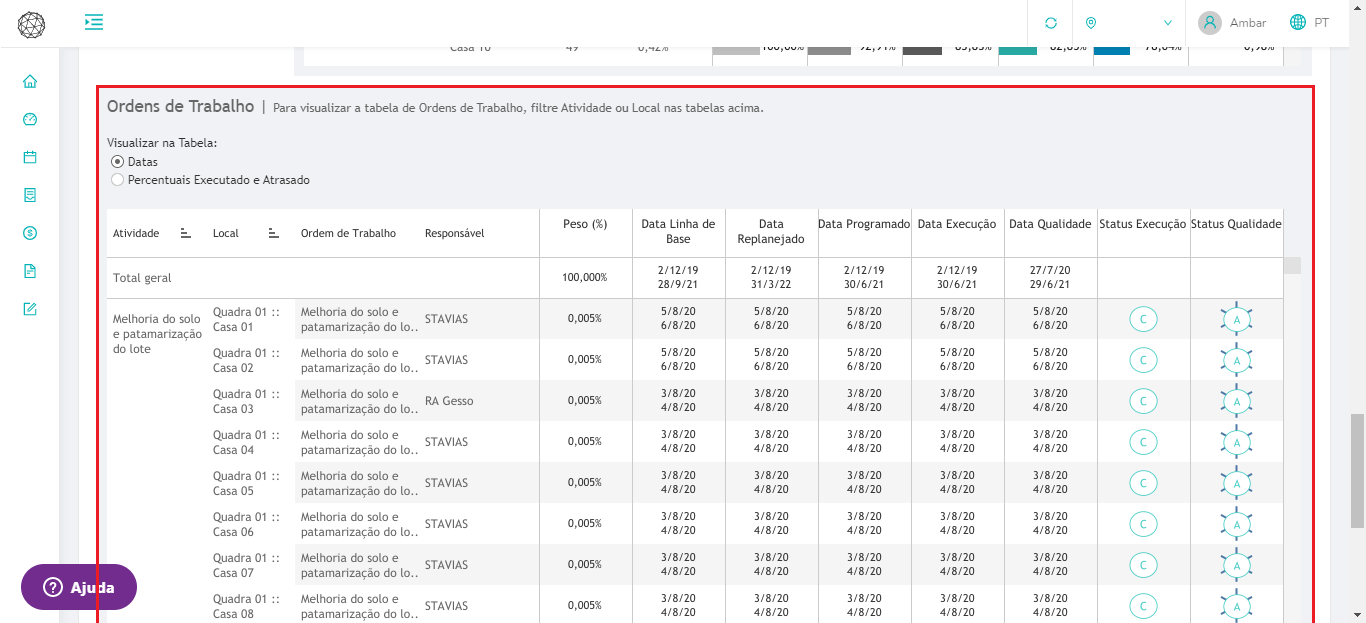Click the Data Linha de Base header

coord(678,231)
